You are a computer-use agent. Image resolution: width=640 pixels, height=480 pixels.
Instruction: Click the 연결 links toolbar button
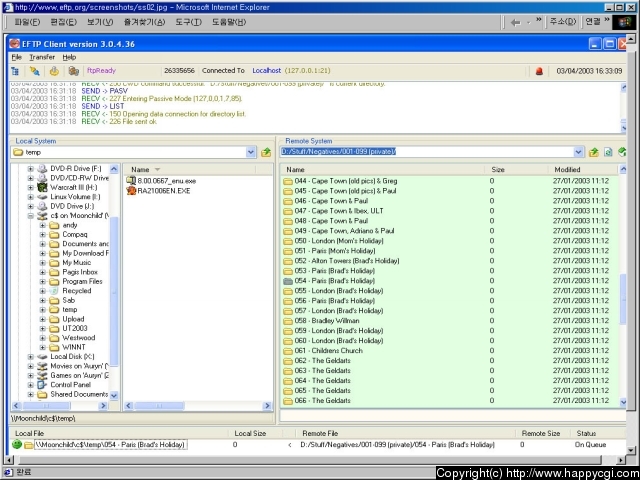tap(593, 21)
